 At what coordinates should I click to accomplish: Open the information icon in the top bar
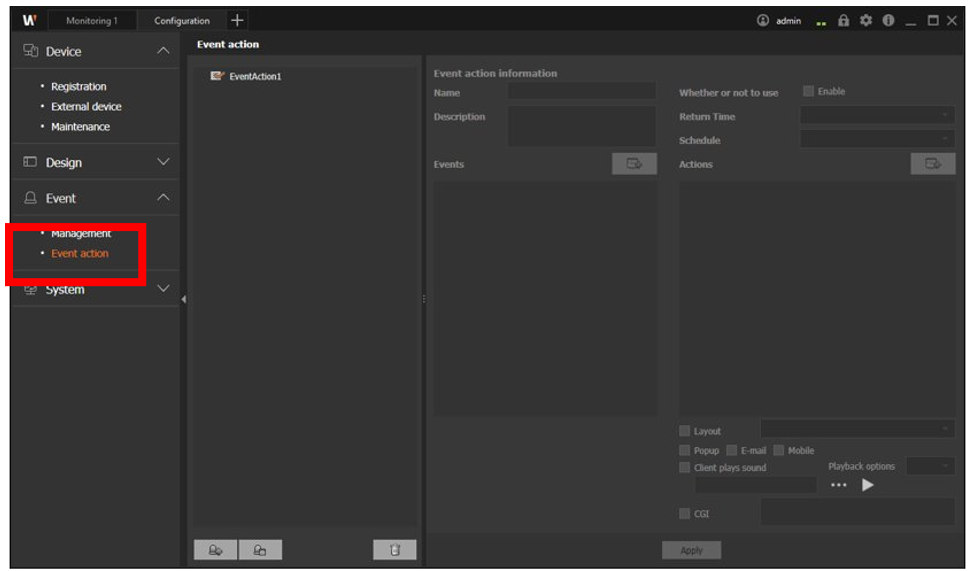click(x=887, y=20)
